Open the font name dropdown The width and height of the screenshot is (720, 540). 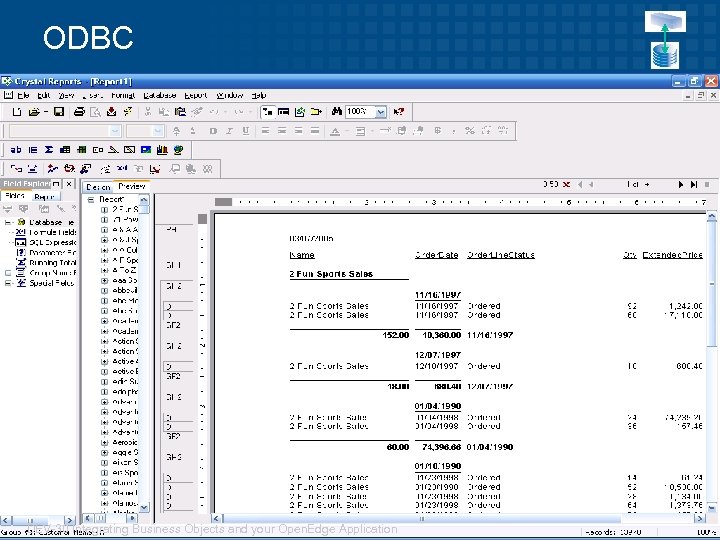pos(115,131)
